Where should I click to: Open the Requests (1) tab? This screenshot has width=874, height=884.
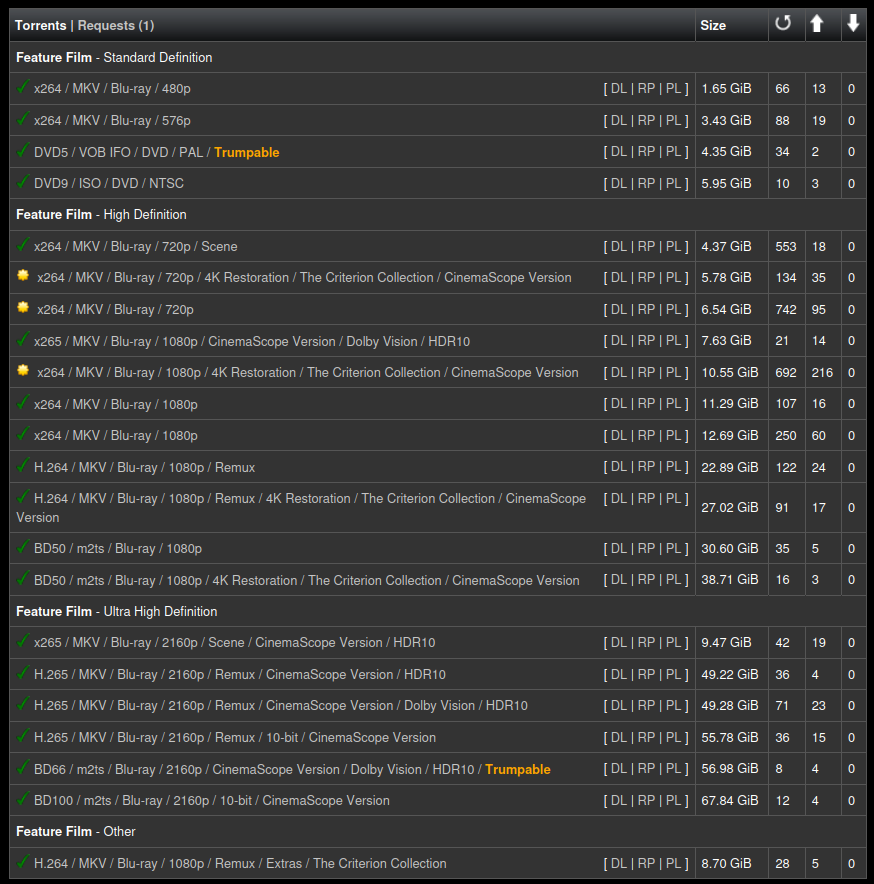coord(116,25)
